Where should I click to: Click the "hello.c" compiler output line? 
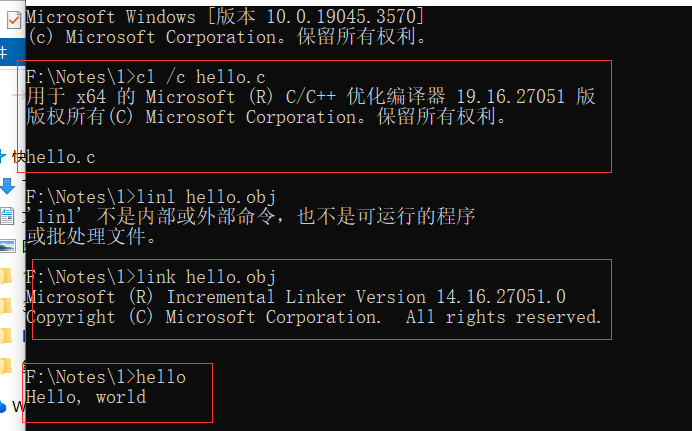pos(62,157)
